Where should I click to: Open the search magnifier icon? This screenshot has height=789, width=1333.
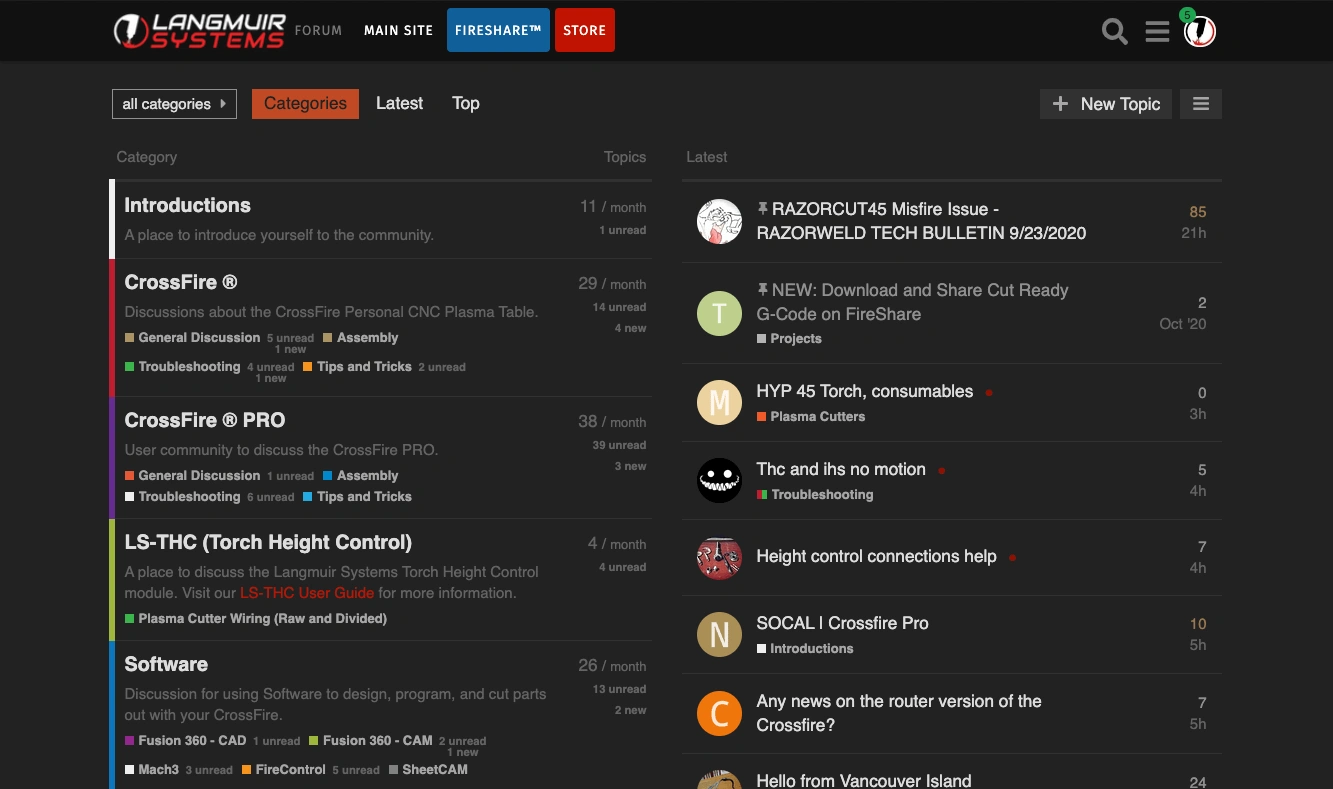pos(1114,31)
